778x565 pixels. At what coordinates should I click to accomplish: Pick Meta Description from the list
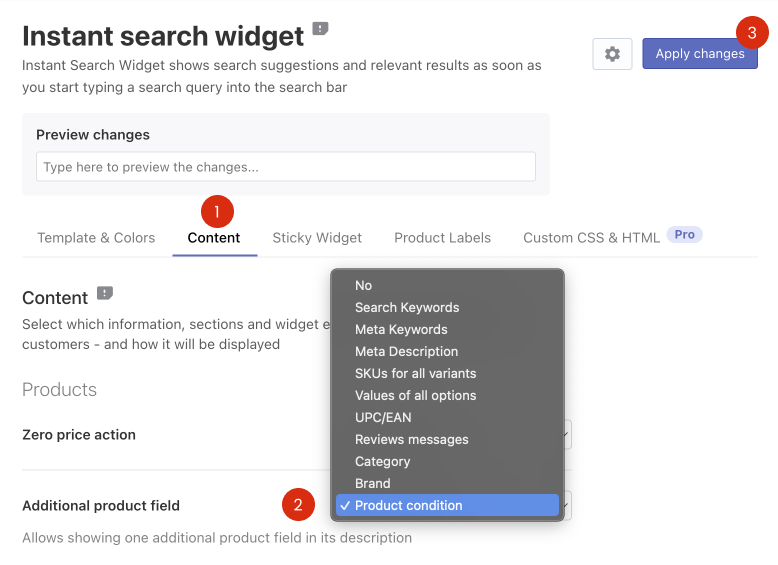(448, 351)
